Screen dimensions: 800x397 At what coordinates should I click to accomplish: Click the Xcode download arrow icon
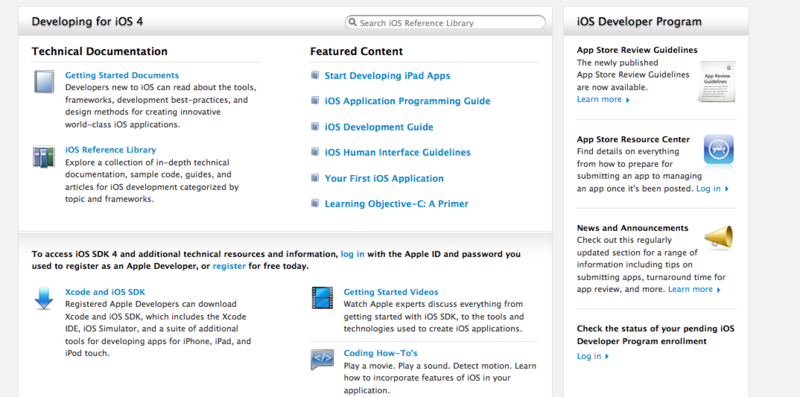point(44,299)
